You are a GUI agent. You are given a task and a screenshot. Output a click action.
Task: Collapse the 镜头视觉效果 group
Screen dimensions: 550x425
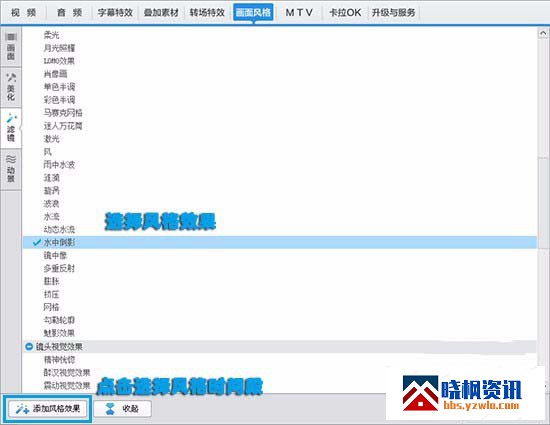[29, 347]
